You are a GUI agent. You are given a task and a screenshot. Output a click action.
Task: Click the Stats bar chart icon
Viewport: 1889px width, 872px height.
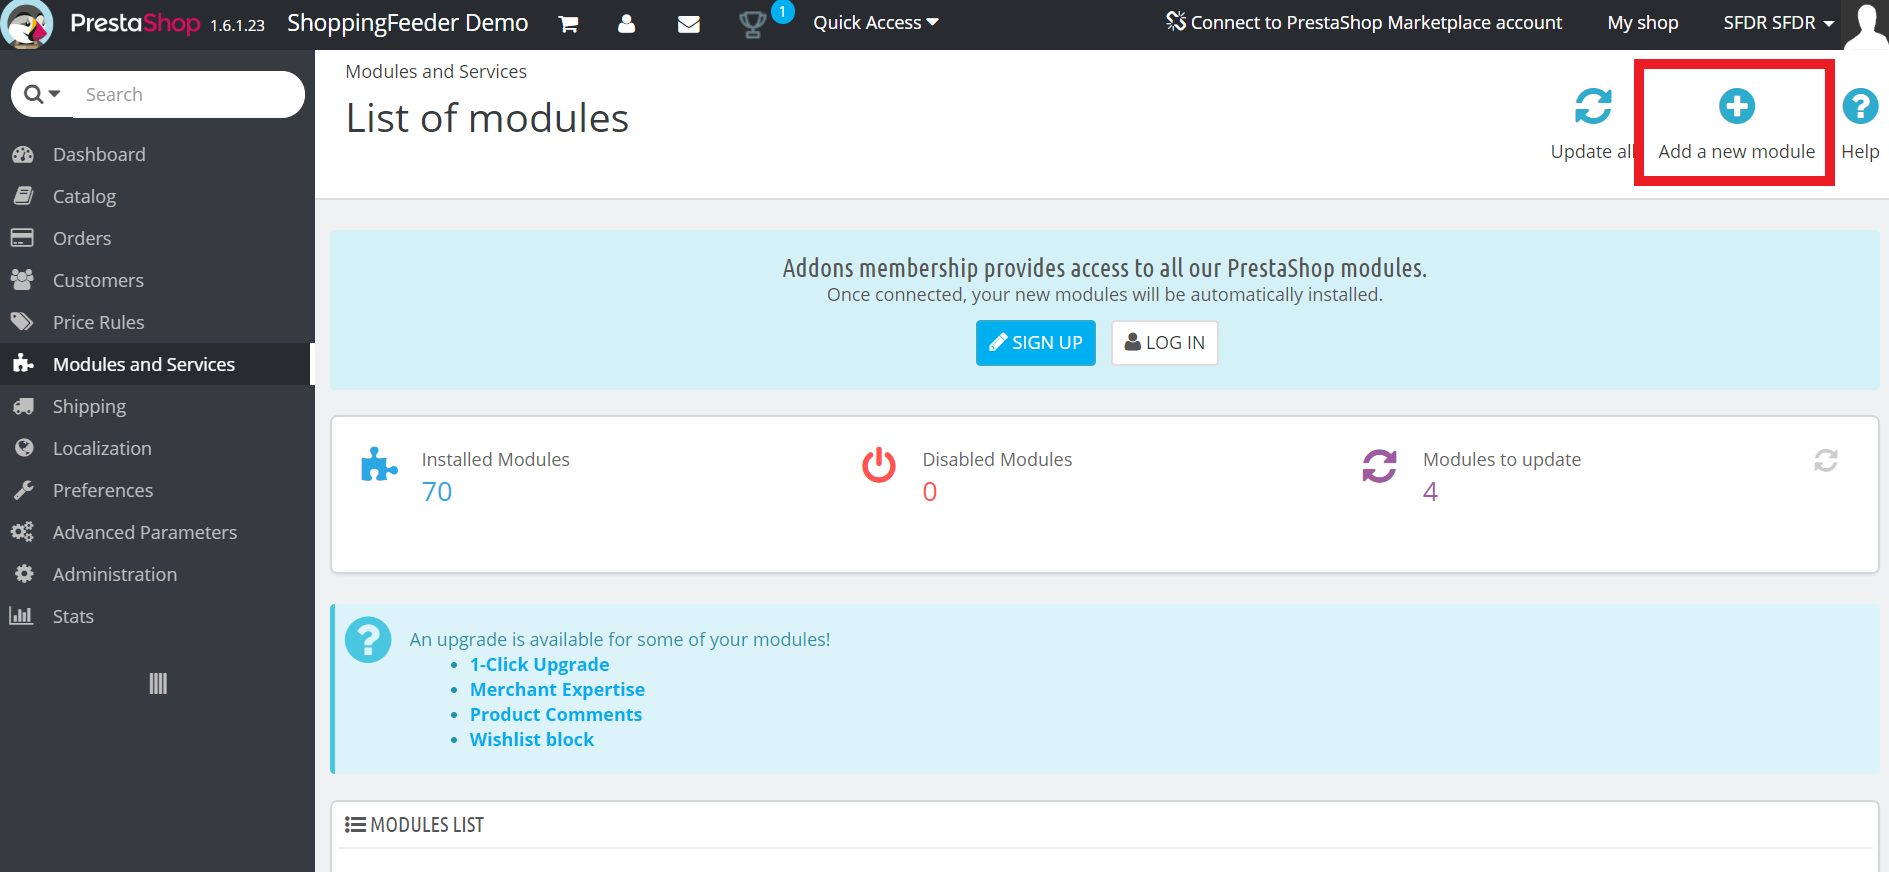(x=21, y=616)
